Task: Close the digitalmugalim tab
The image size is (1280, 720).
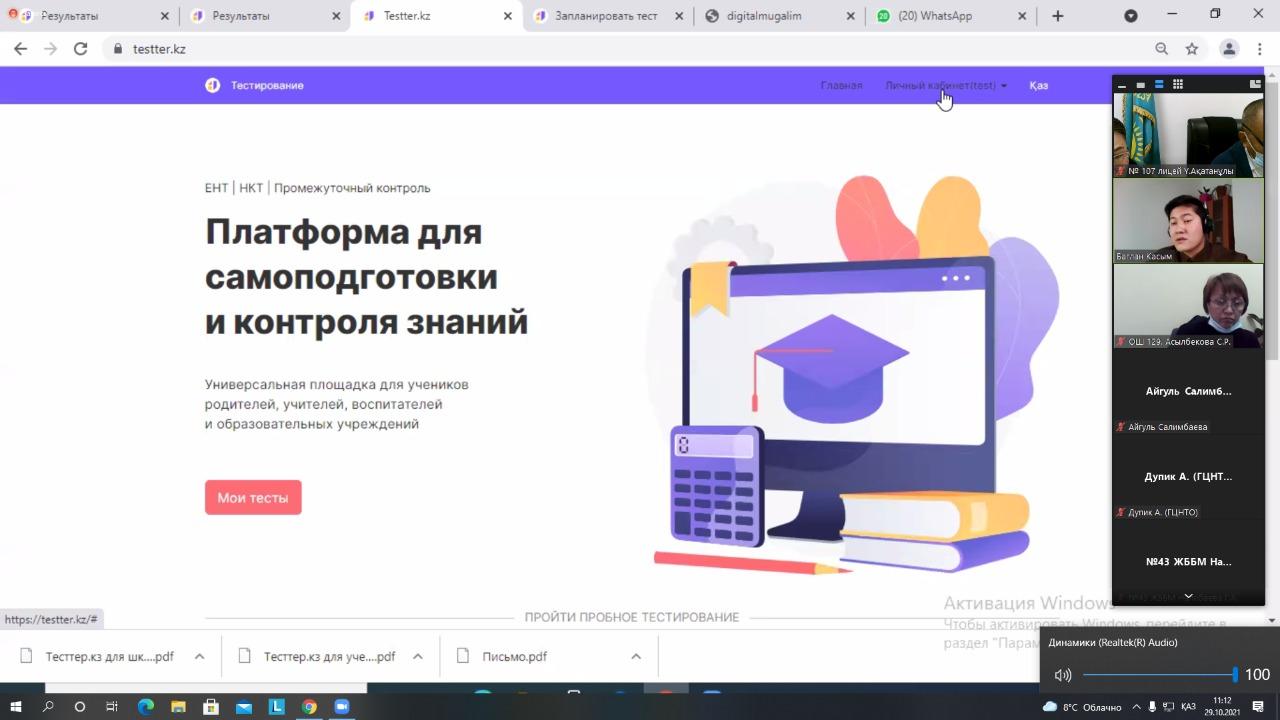Action: pos(851,16)
